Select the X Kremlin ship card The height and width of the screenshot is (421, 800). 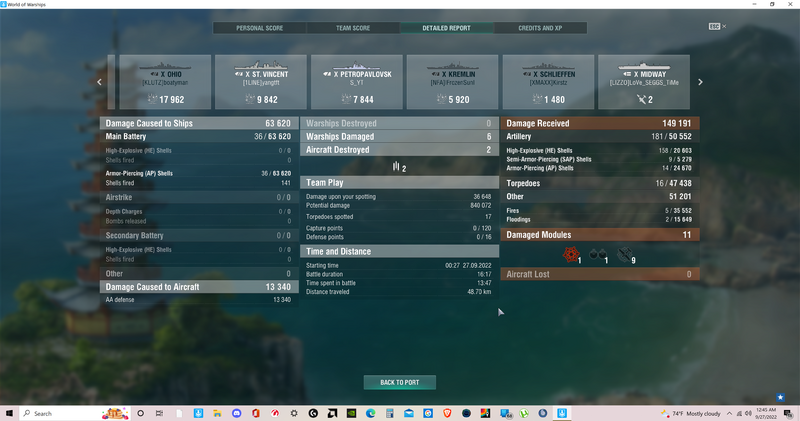point(453,82)
